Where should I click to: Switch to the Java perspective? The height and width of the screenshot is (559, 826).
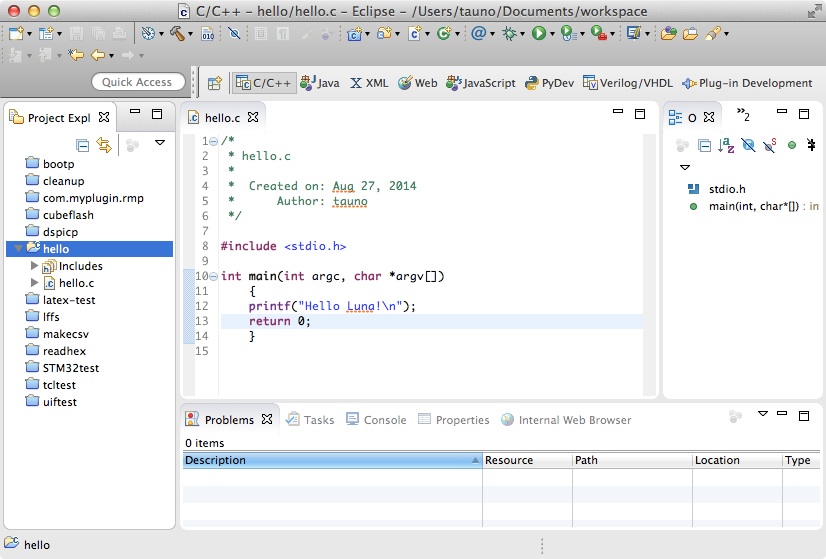[320, 83]
